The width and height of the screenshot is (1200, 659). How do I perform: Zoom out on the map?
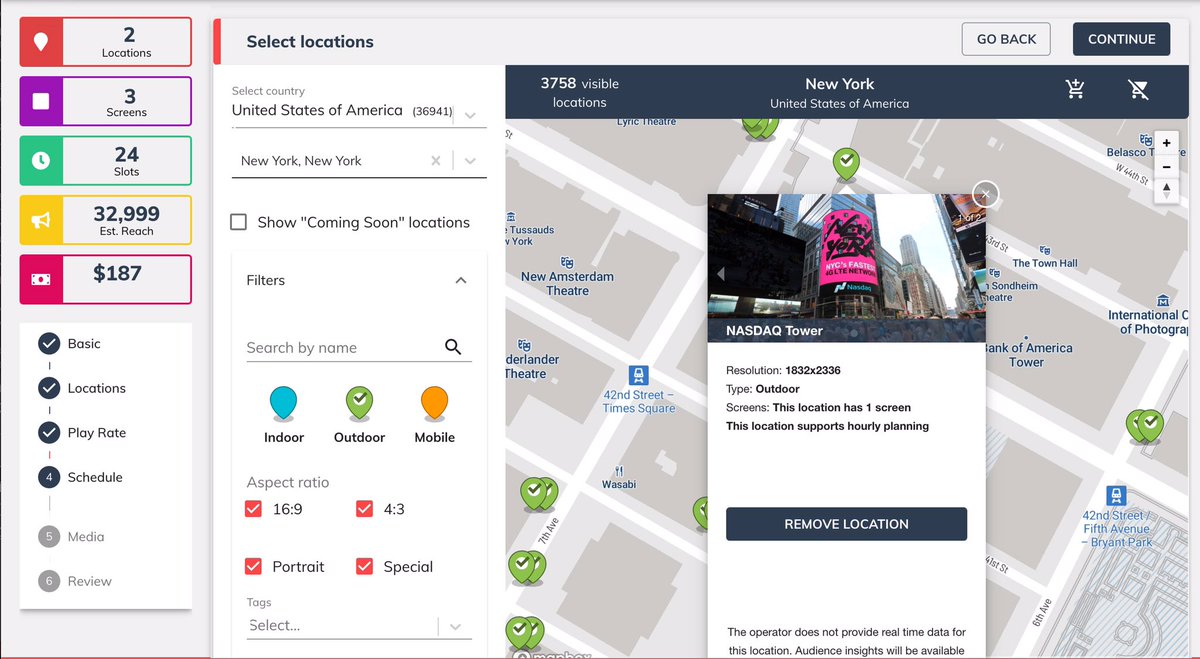pyautogui.click(x=1166, y=166)
